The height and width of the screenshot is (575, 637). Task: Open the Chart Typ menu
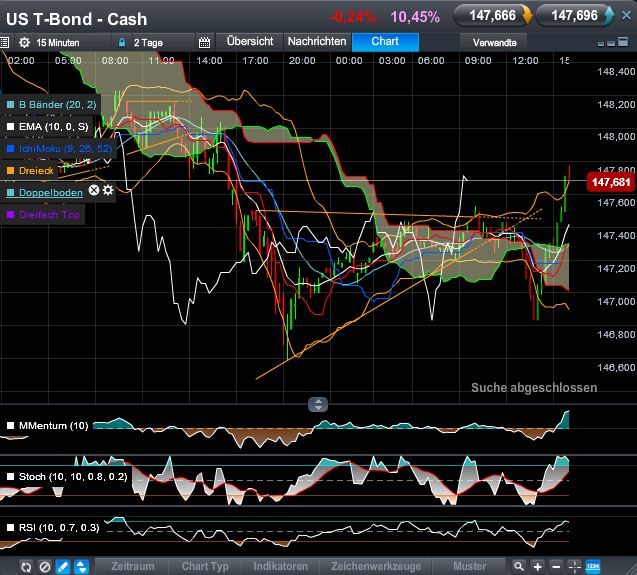tap(205, 566)
